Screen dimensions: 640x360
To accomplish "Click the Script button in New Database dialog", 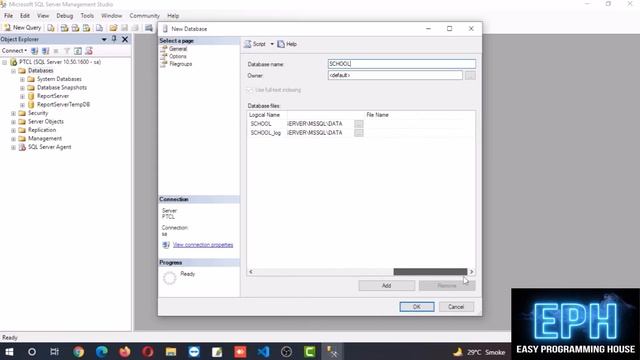I will [x=255, y=44].
